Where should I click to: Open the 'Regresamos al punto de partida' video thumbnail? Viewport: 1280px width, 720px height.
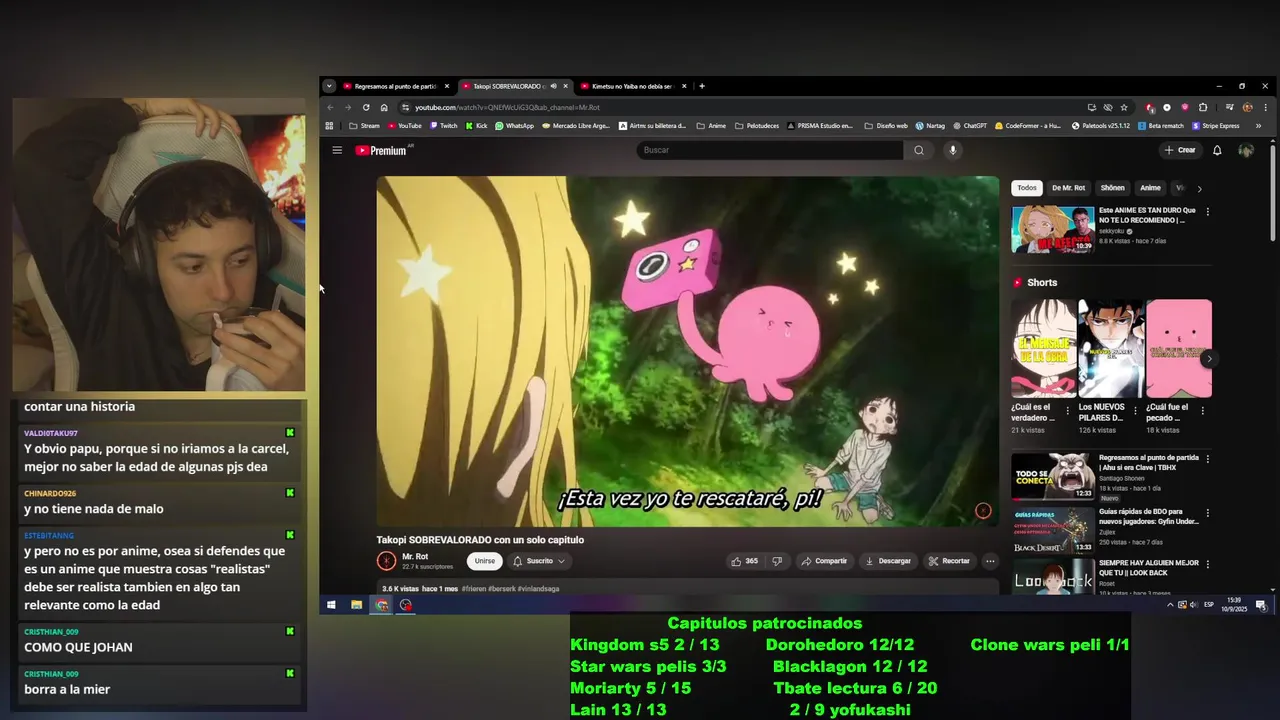point(1052,476)
